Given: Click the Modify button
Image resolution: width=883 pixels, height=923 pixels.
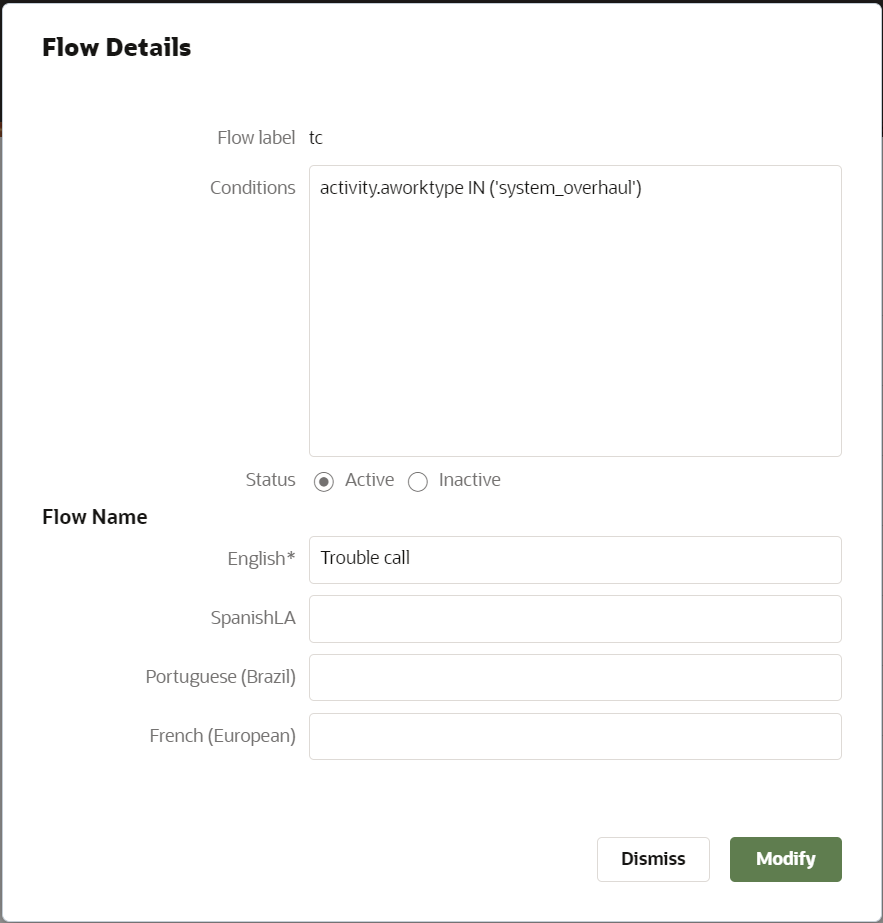Looking at the screenshot, I should (785, 859).
